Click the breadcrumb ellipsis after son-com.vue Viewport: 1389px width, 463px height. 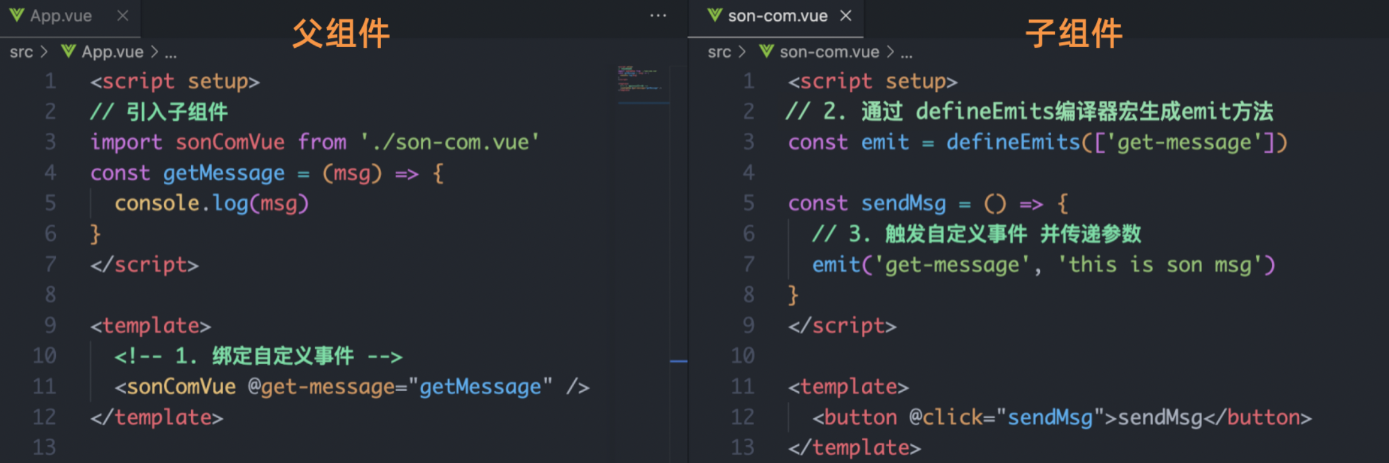point(906,52)
